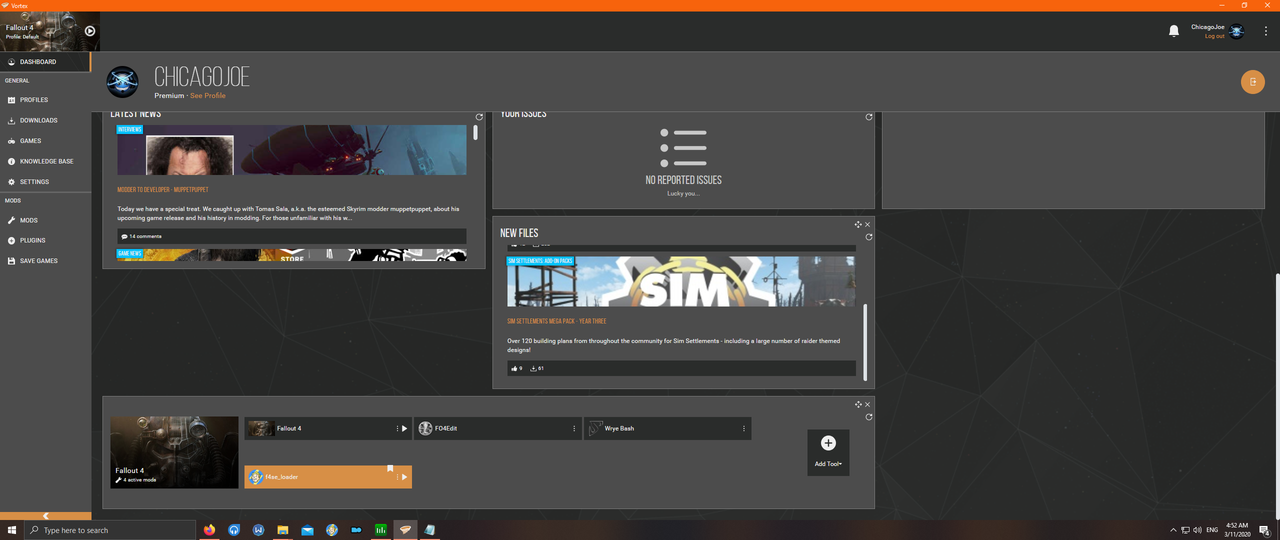
Task: Click the Log out link
Action: 1214,36
